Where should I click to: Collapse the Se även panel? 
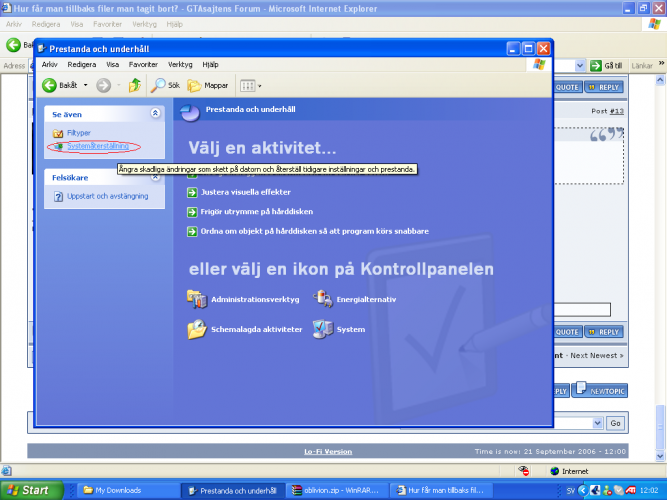(154, 114)
